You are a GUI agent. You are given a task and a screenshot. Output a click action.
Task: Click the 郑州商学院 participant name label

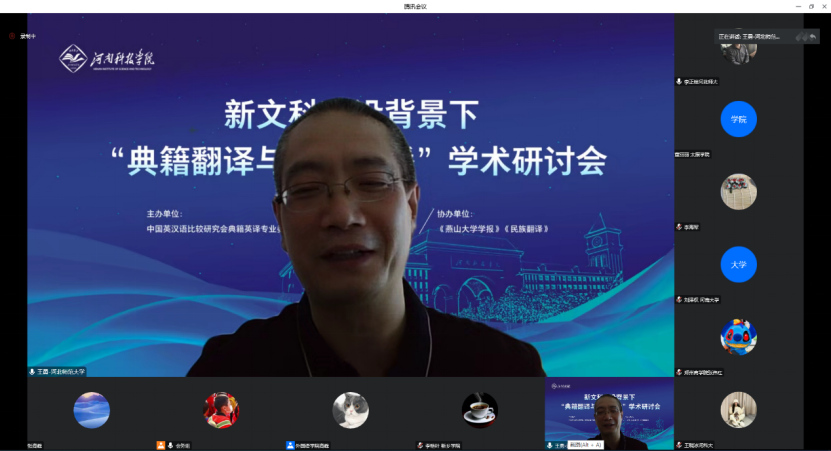click(x=703, y=372)
